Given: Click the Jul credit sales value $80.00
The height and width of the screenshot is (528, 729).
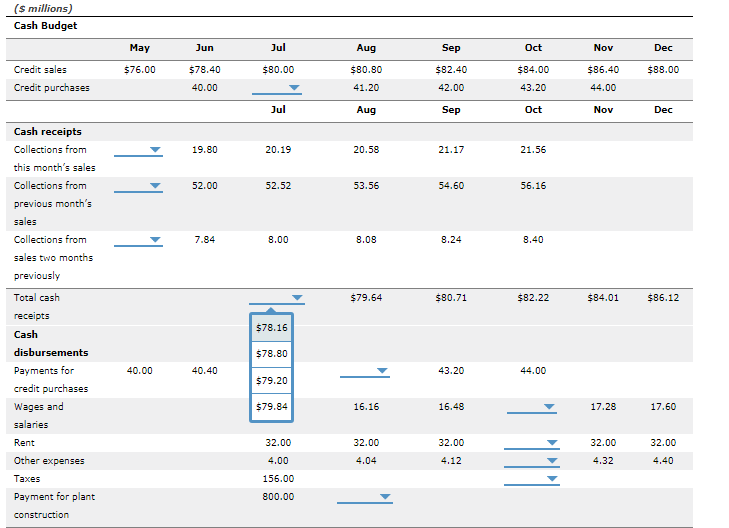Looking at the screenshot, I should click(278, 70).
